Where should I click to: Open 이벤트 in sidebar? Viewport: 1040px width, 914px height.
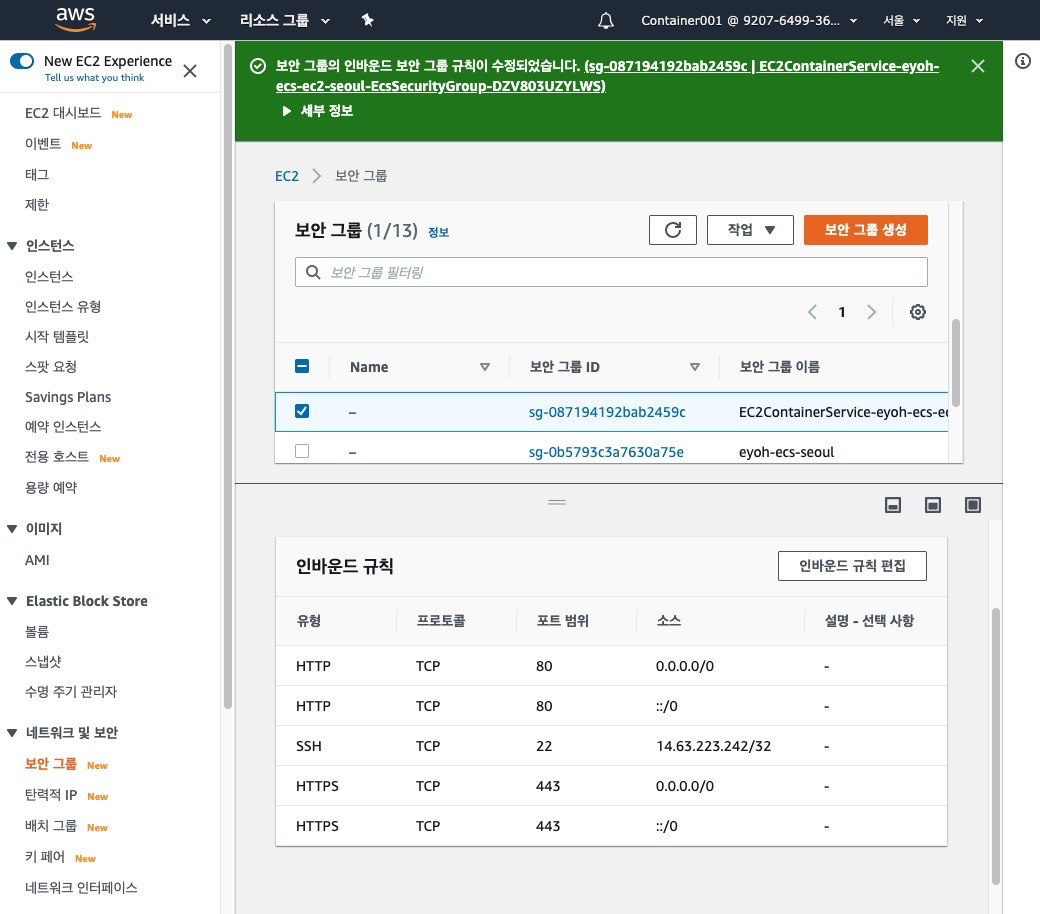(42, 144)
